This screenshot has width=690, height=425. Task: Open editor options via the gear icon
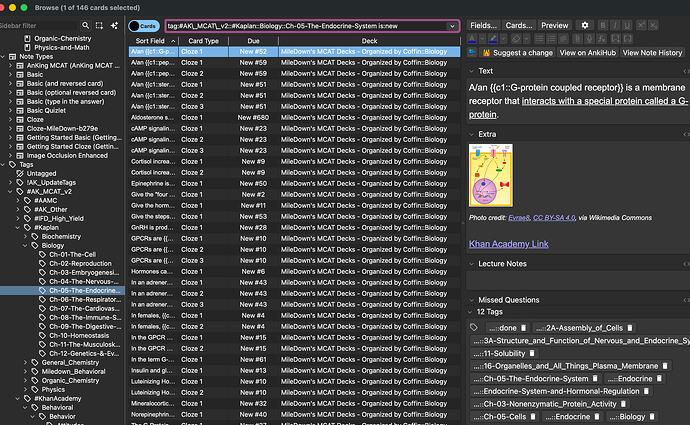(585, 25)
